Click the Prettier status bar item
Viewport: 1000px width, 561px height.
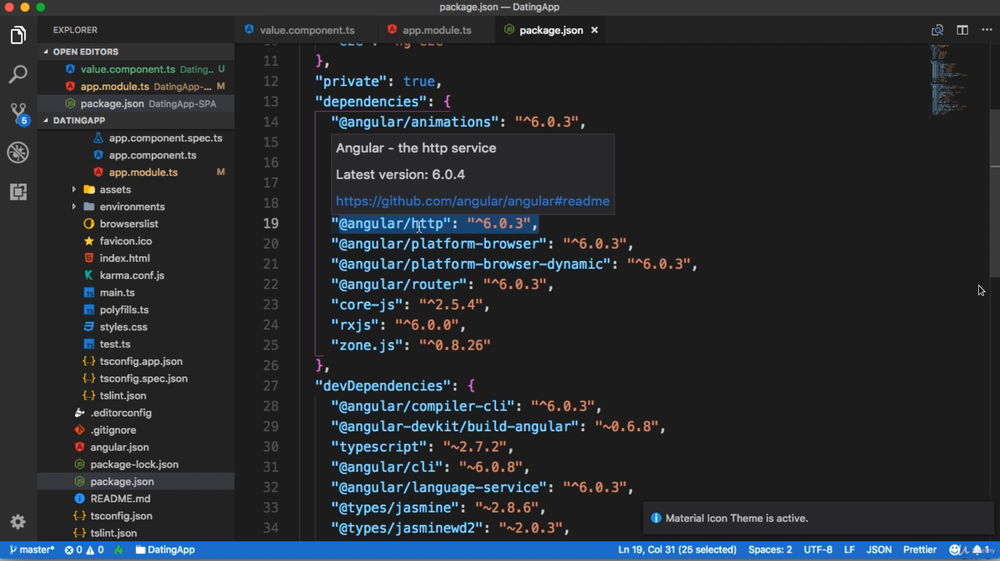point(920,550)
